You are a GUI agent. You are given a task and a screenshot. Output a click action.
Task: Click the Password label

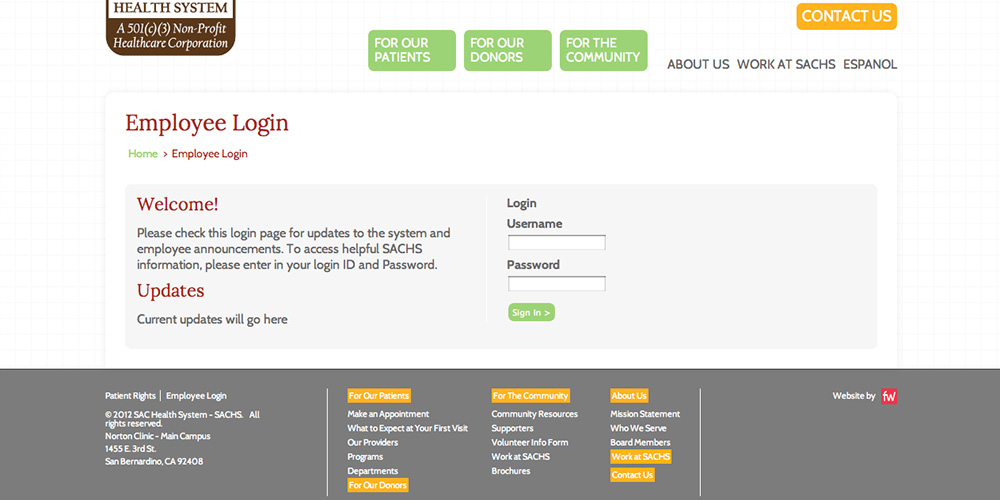533,265
